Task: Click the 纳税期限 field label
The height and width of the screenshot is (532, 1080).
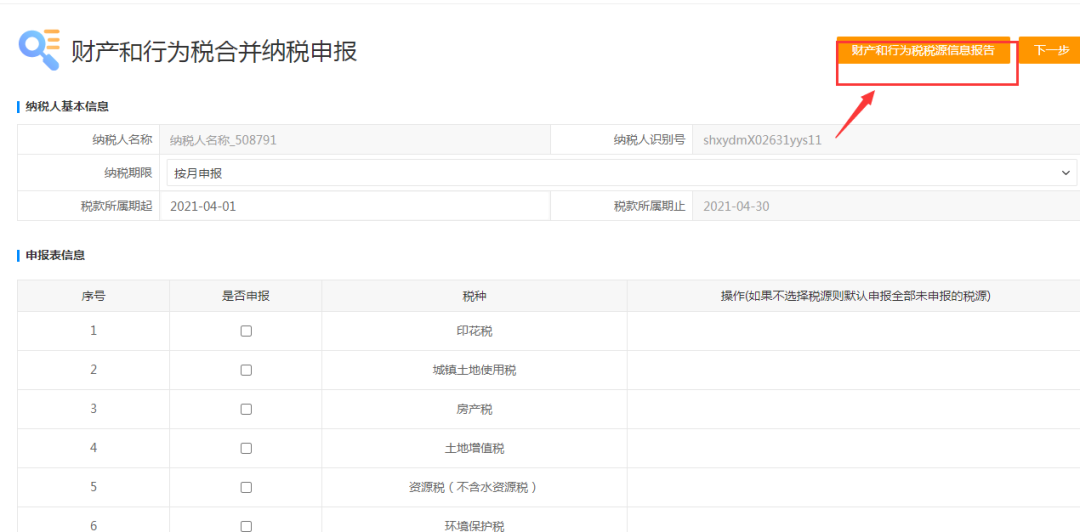Action: (127, 172)
